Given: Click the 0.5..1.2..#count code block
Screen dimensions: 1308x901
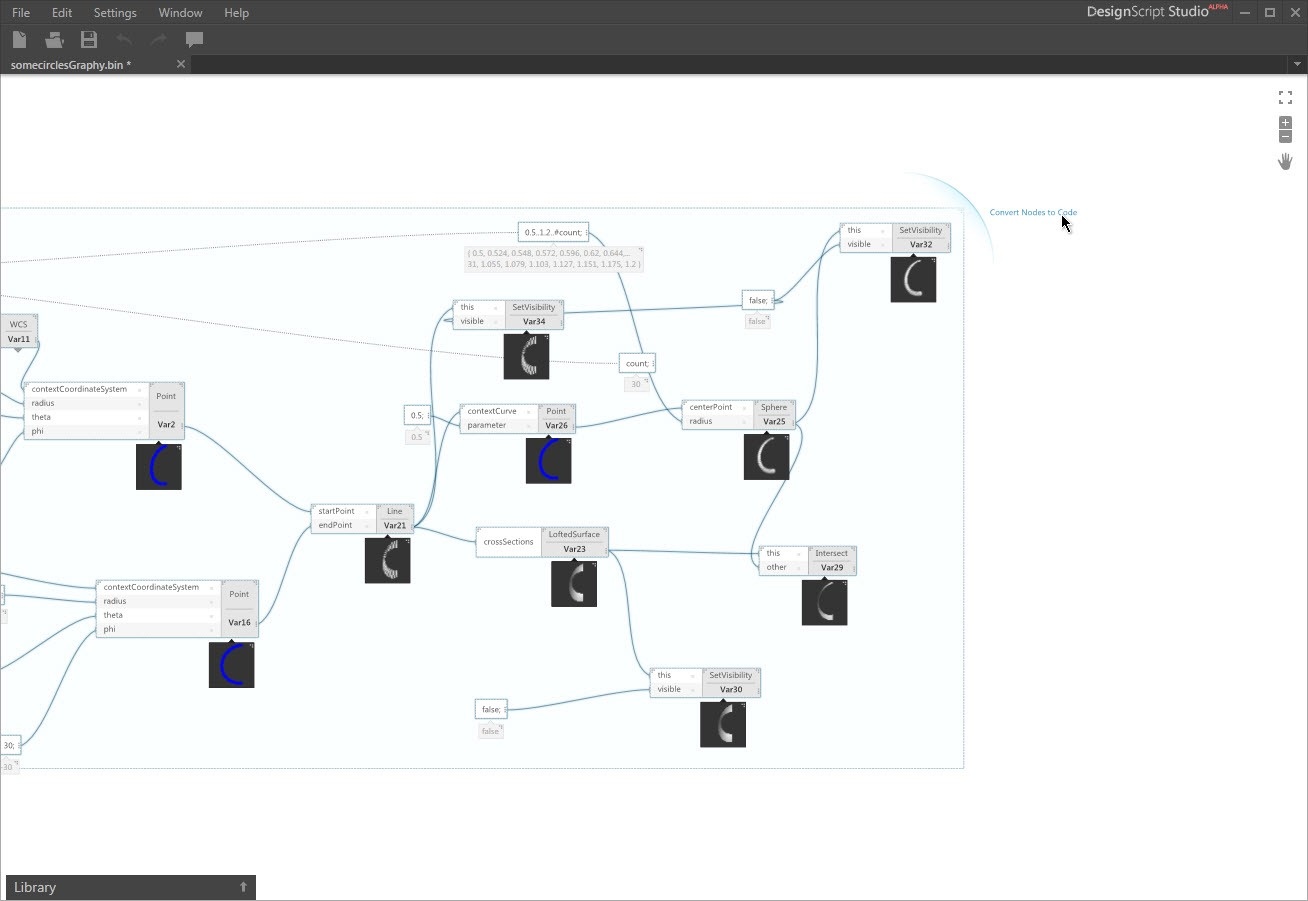Looking at the screenshot, I should coord(553,232).
